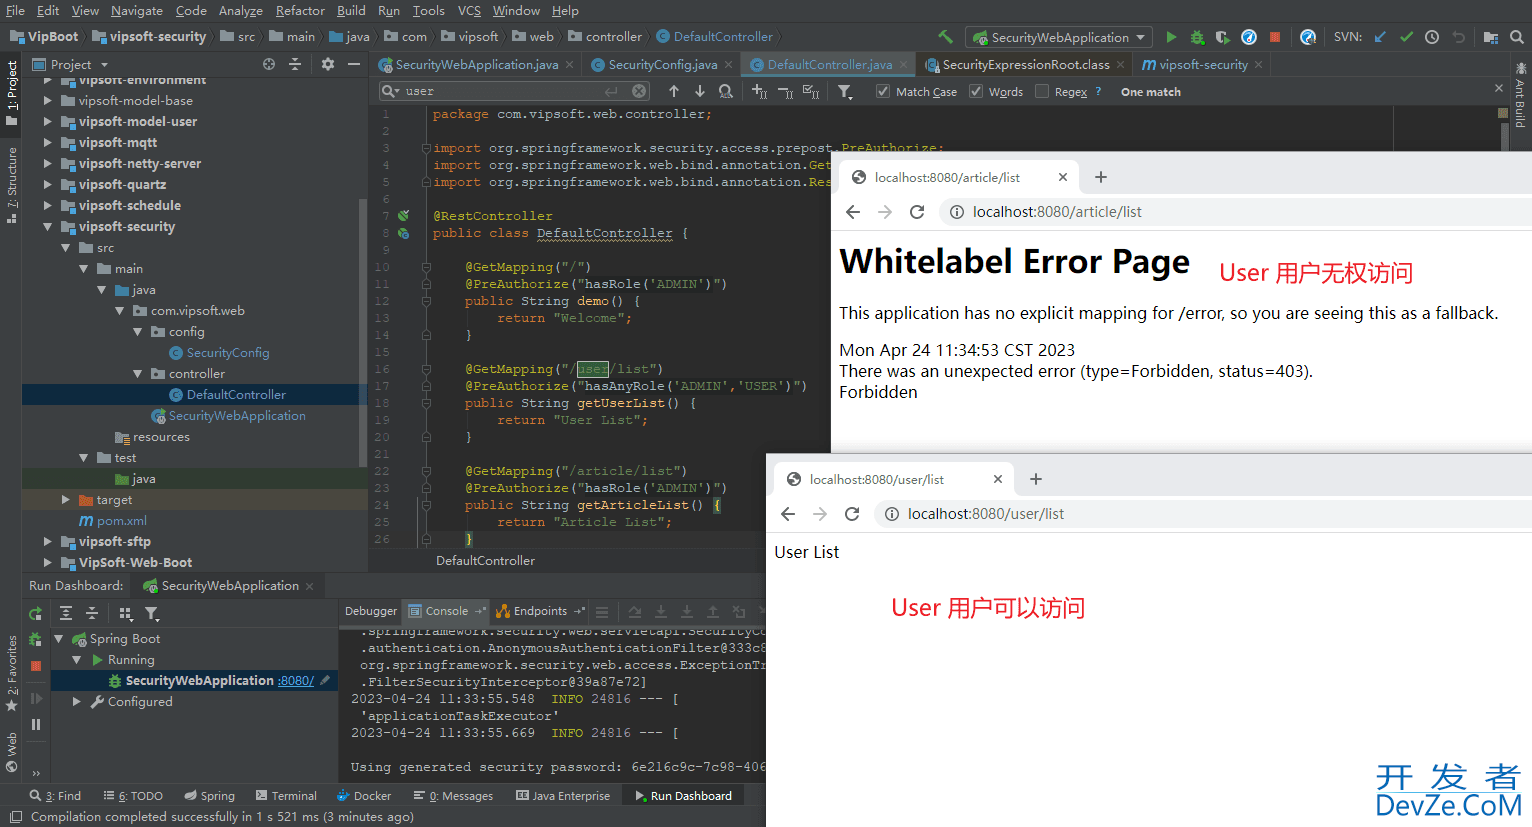The height and width of the screenshot is (827, 1532).
Task: Expand all icon in Run Dashboard toolbar
Action: tap(66, 613)
